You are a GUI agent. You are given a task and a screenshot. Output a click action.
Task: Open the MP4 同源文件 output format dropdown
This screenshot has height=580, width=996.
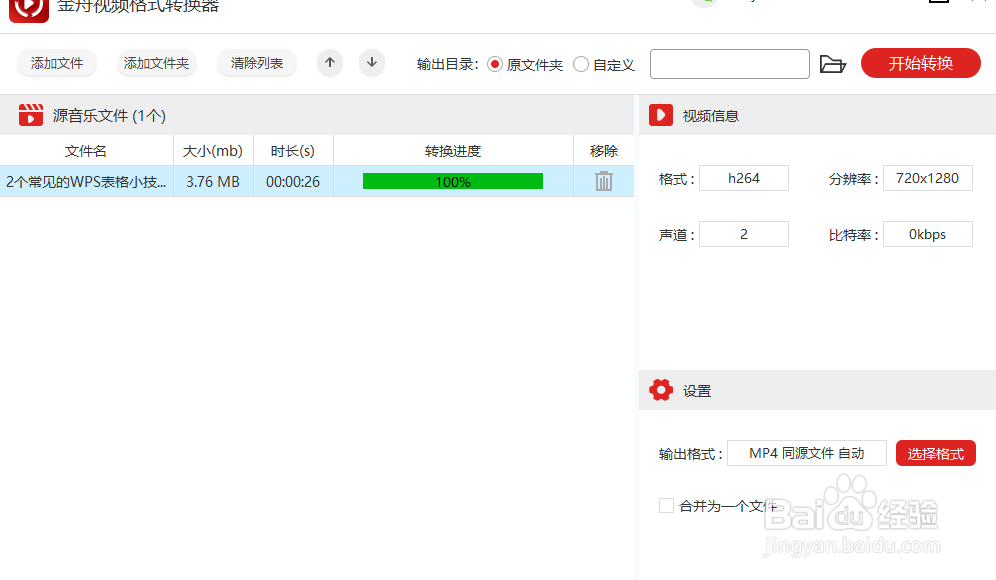tap(806, 452)
